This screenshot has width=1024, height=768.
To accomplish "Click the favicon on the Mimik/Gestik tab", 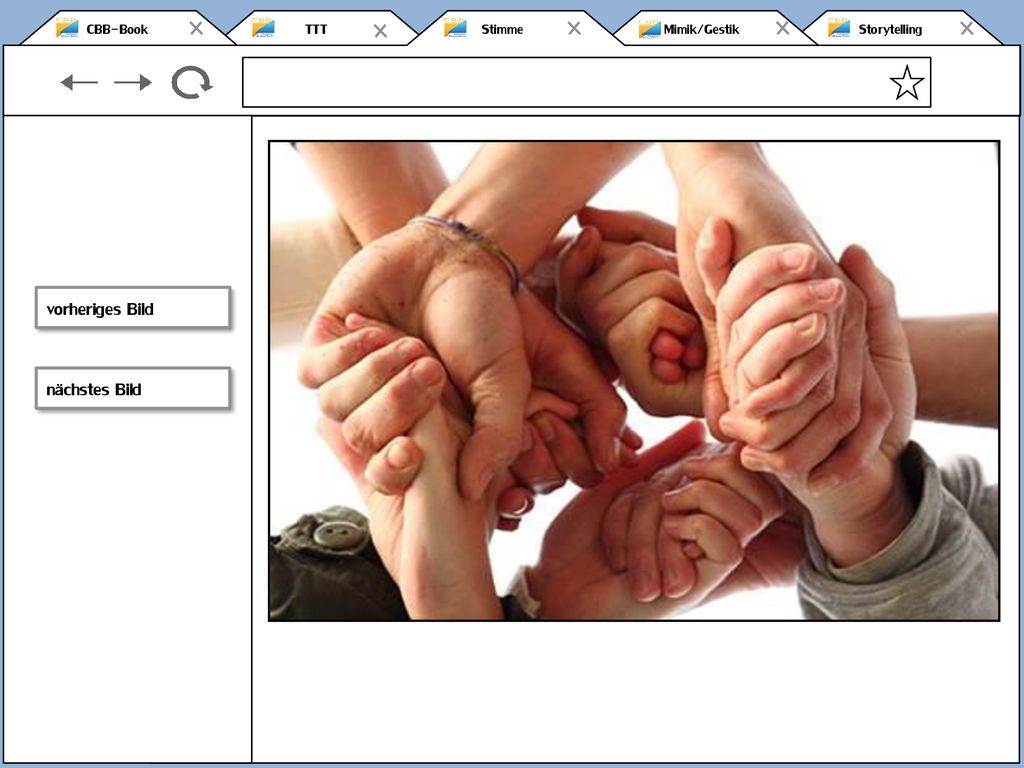I will click(650, 29).
